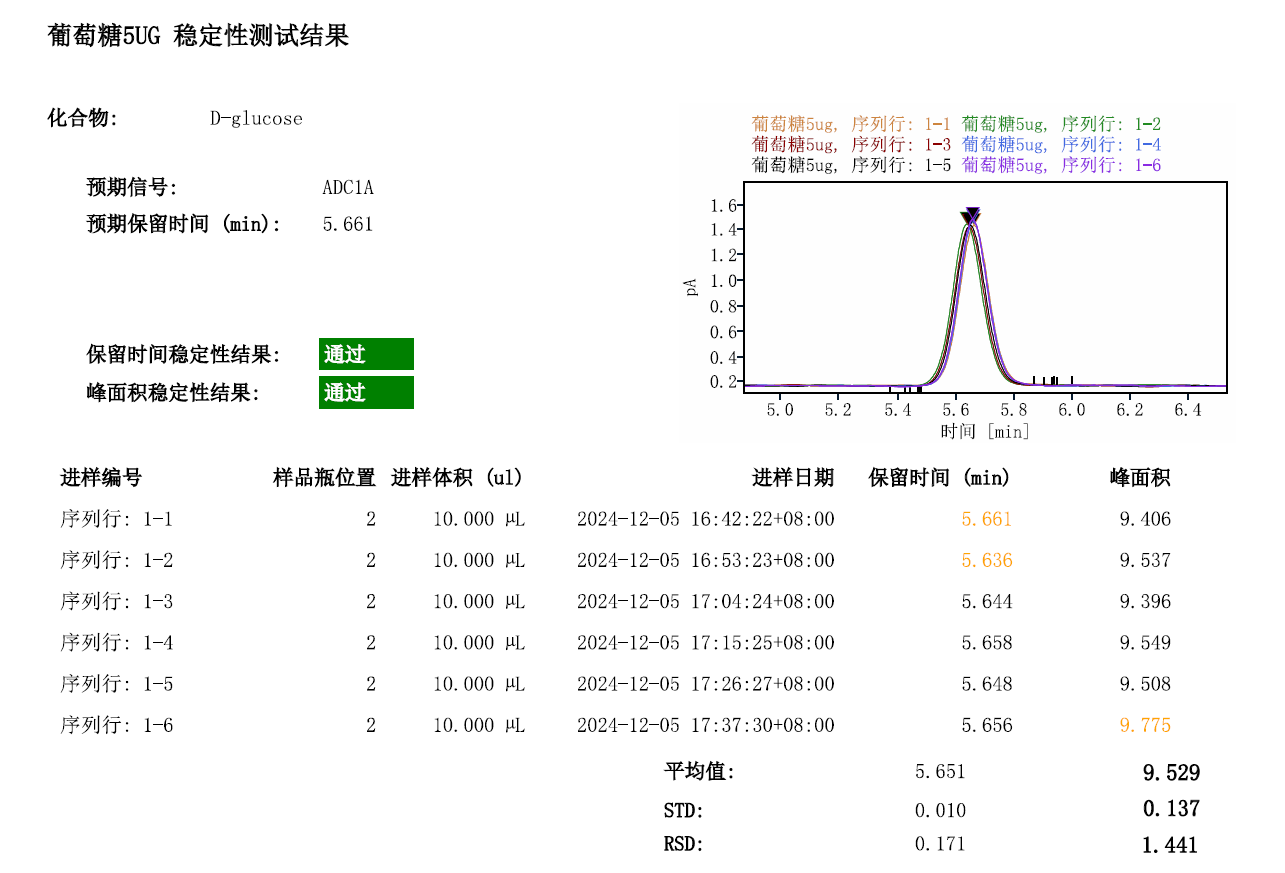This screenshot has width=1285, height=873.
Task: Click the 进样体积 (ul) column header
Action: pyautogui.click(x=457, y=478)
